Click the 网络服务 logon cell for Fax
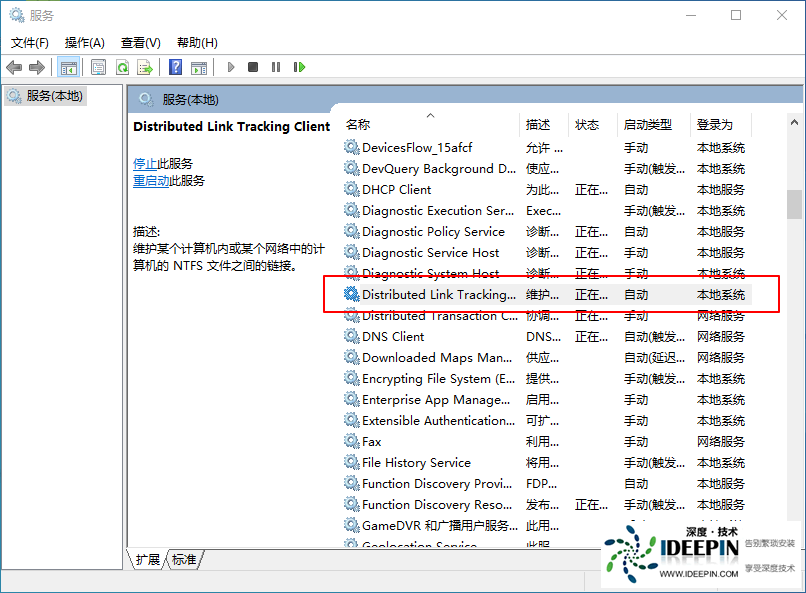 (x=721, y=441)
